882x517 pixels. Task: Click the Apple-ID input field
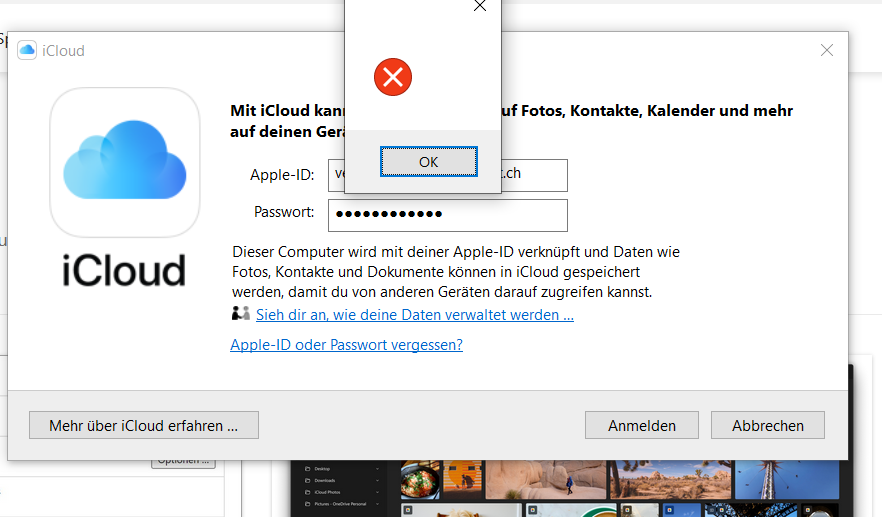(448, 175)
